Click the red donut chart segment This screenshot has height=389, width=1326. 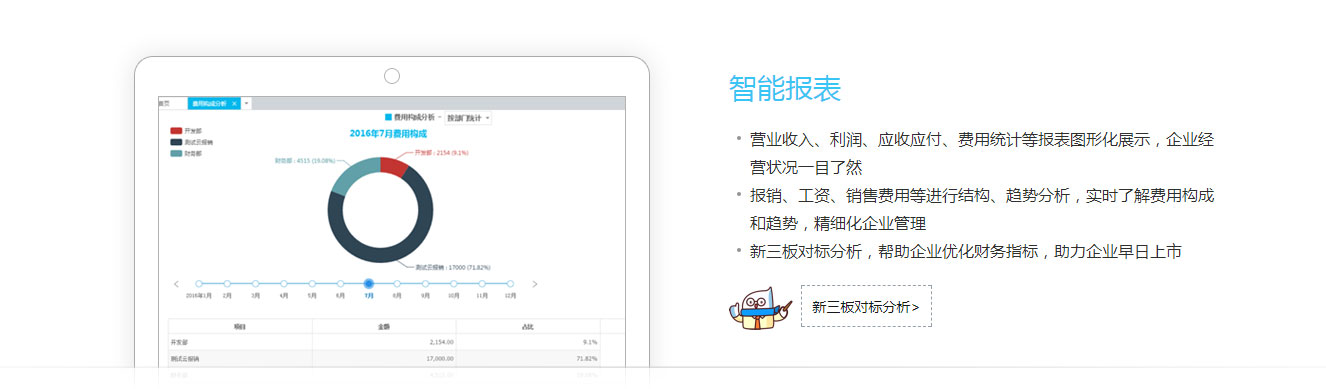395,166
